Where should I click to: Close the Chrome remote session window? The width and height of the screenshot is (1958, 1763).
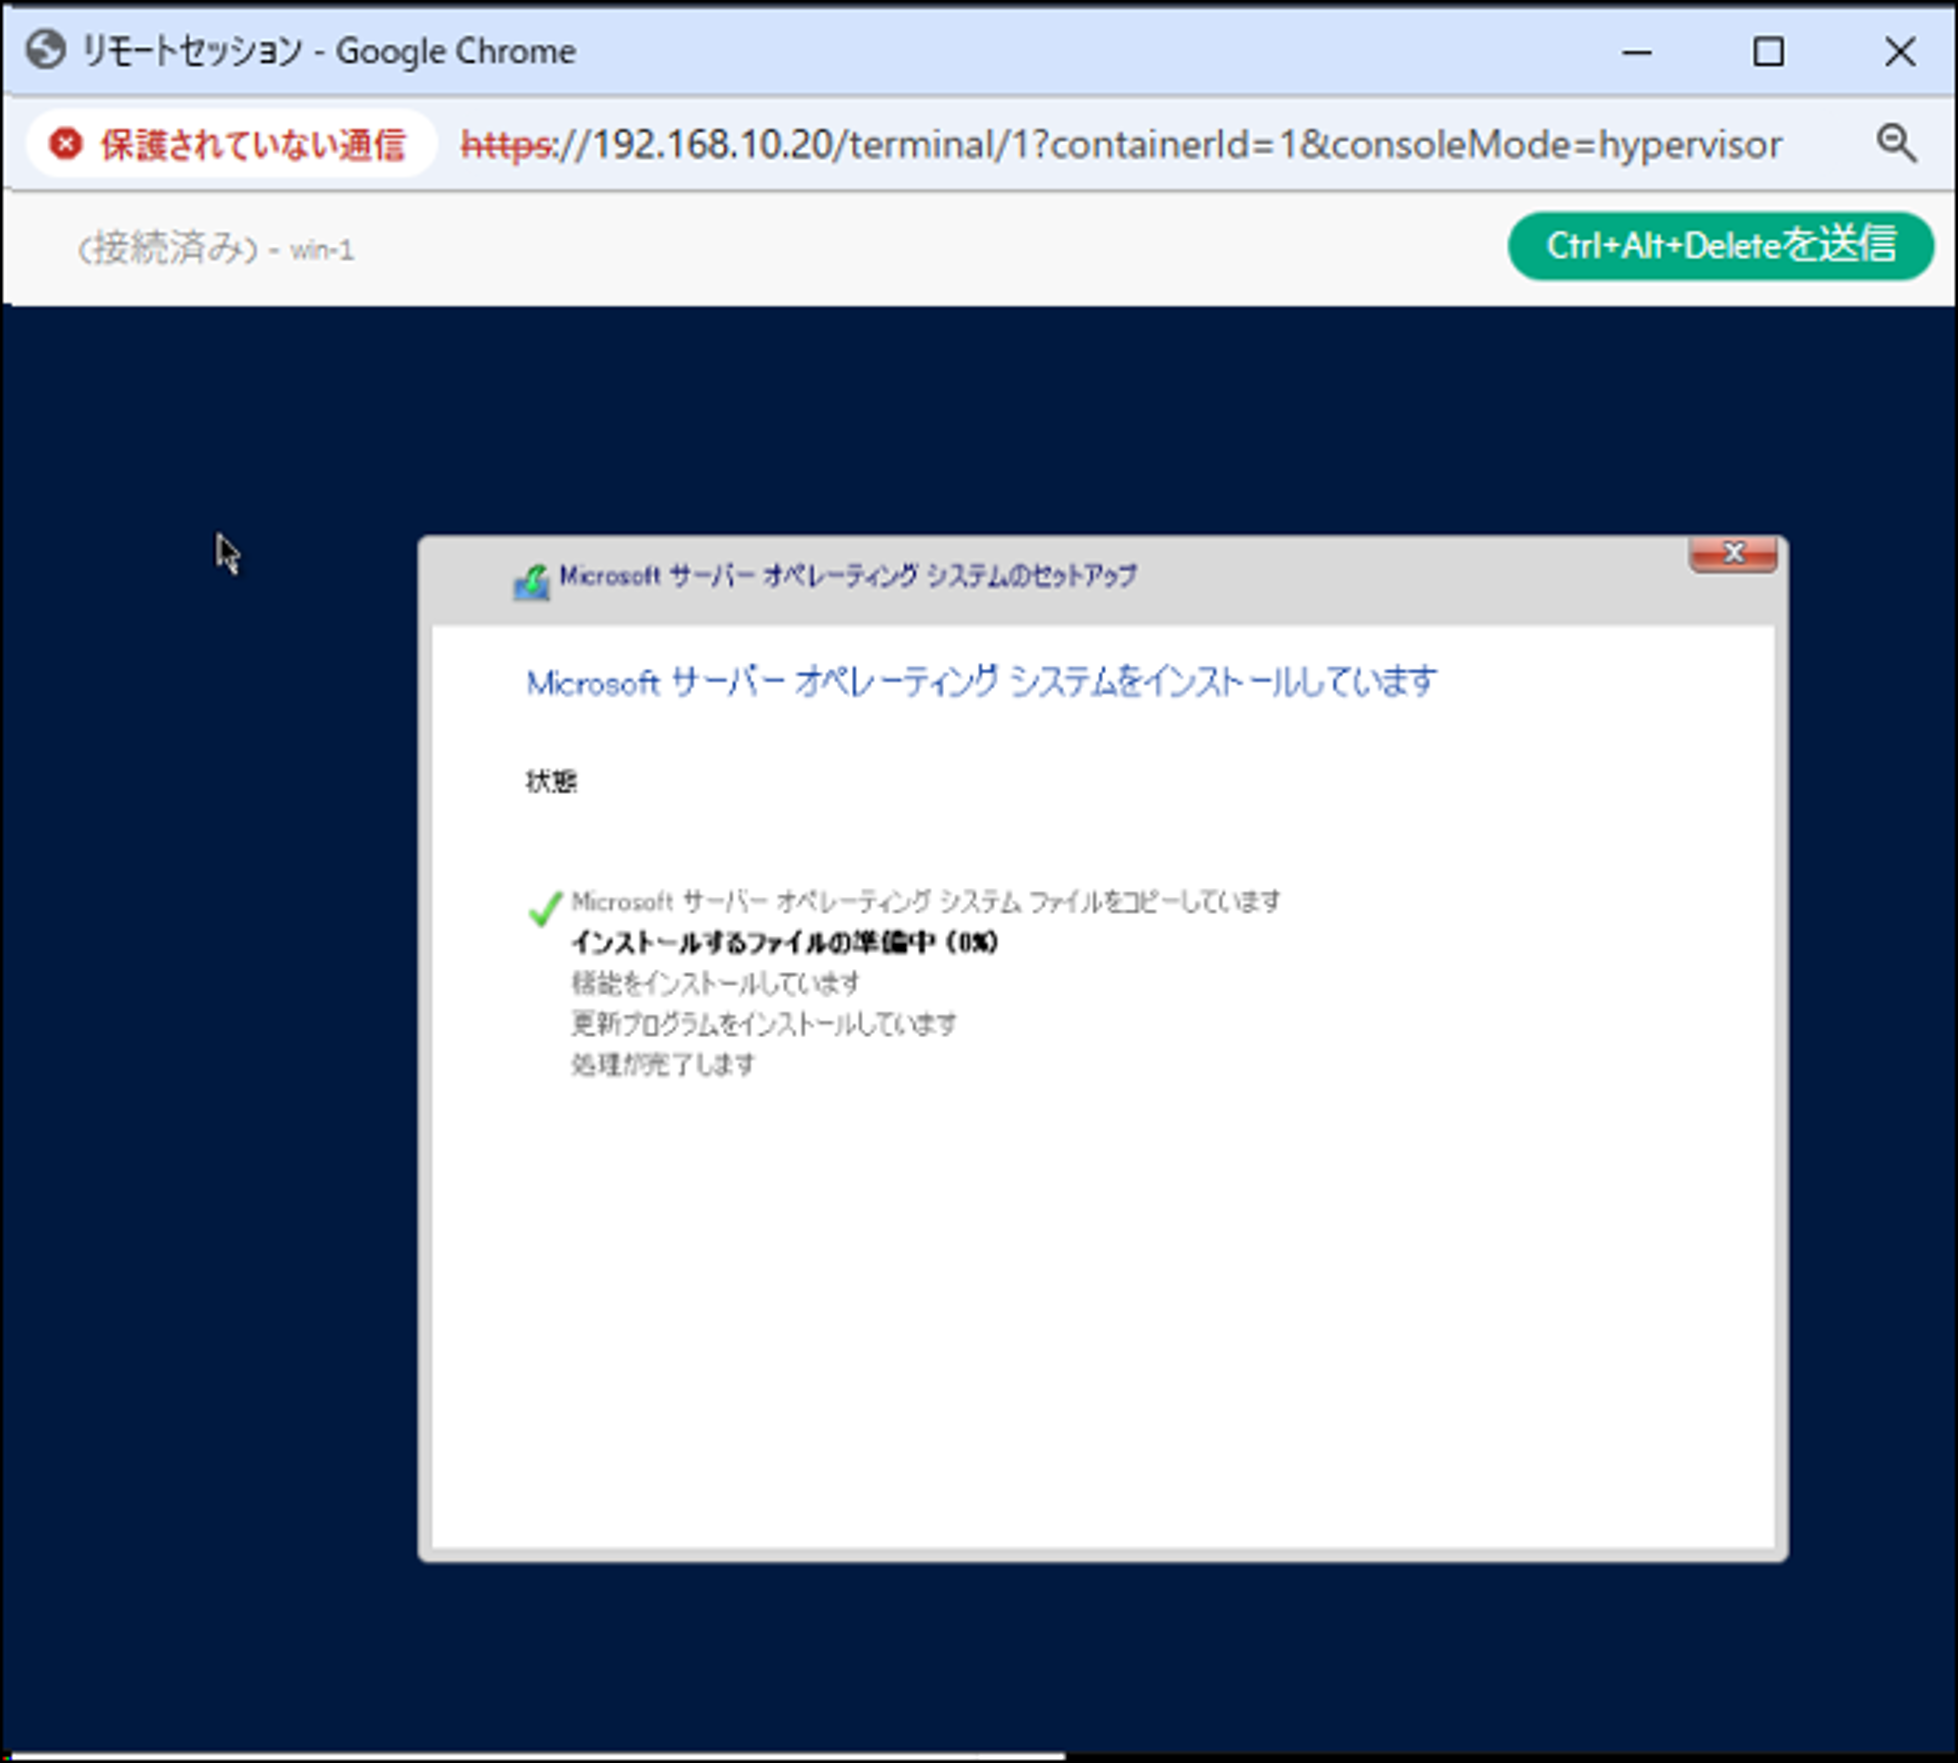1899,52
